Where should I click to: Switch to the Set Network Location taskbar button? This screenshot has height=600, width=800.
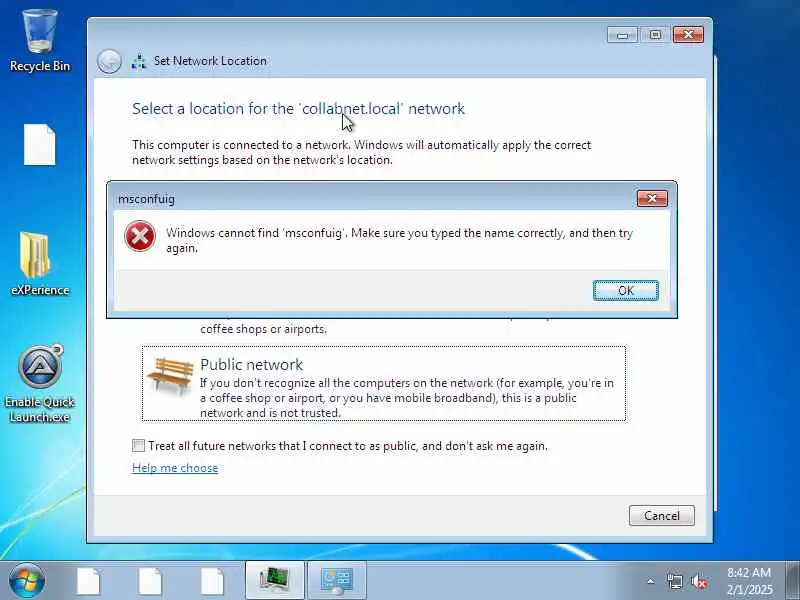pyautogui.click(x=337, y=580)
